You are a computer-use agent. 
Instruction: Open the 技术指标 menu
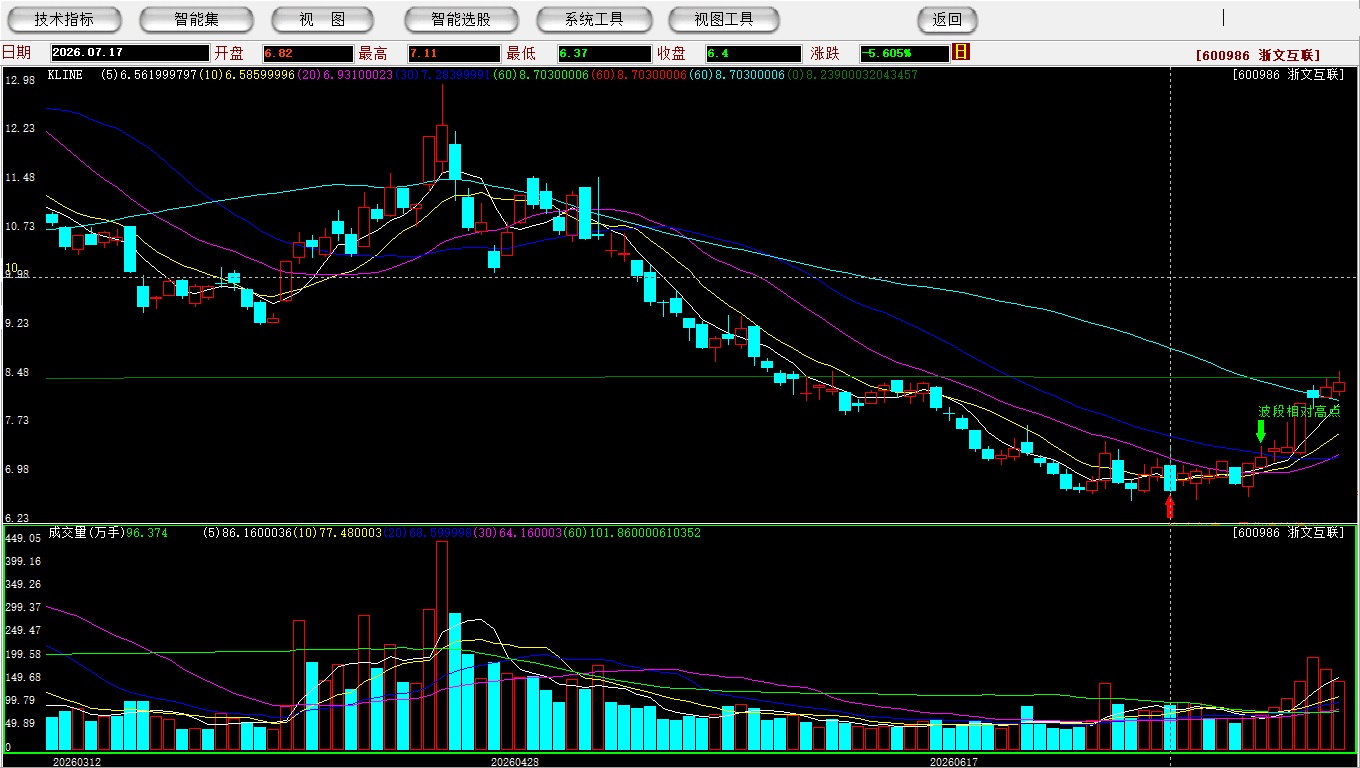click(x=64, y=20)
